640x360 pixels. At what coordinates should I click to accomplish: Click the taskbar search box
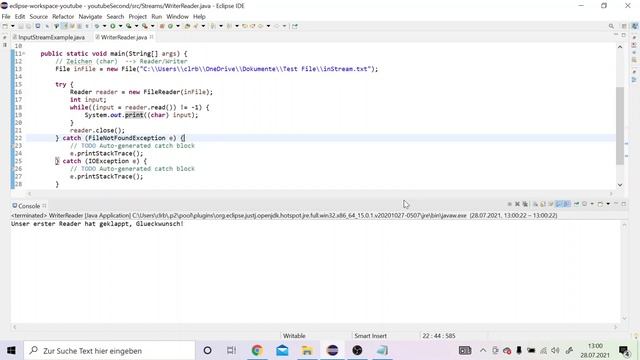pos(109,351)
